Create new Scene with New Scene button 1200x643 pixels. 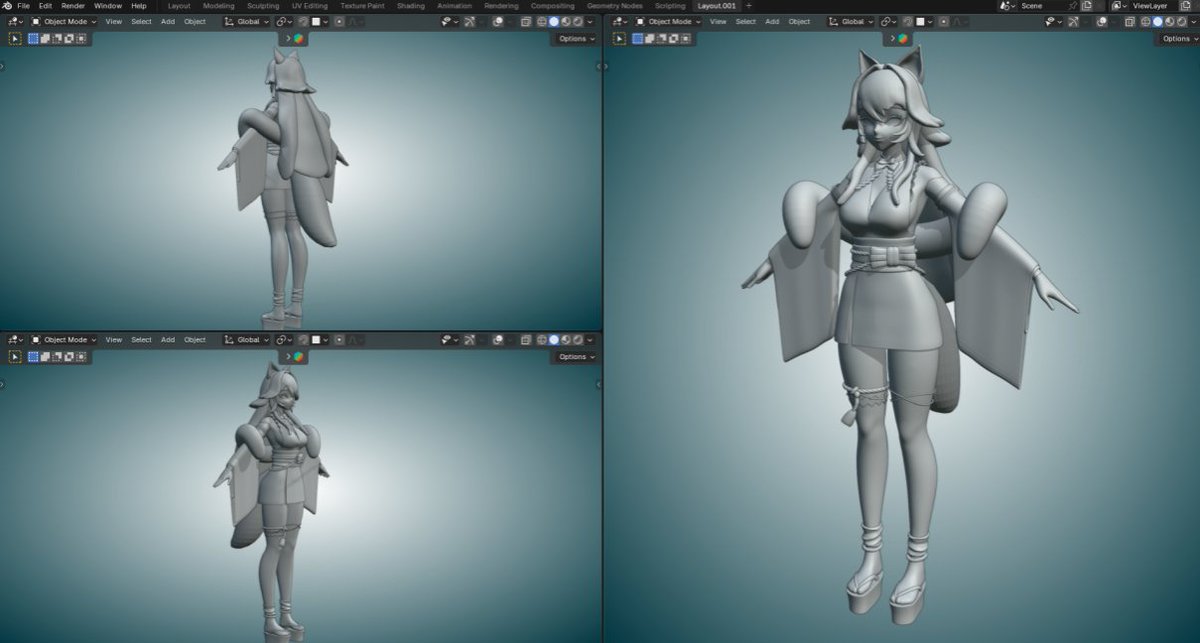click(1086, 5)
